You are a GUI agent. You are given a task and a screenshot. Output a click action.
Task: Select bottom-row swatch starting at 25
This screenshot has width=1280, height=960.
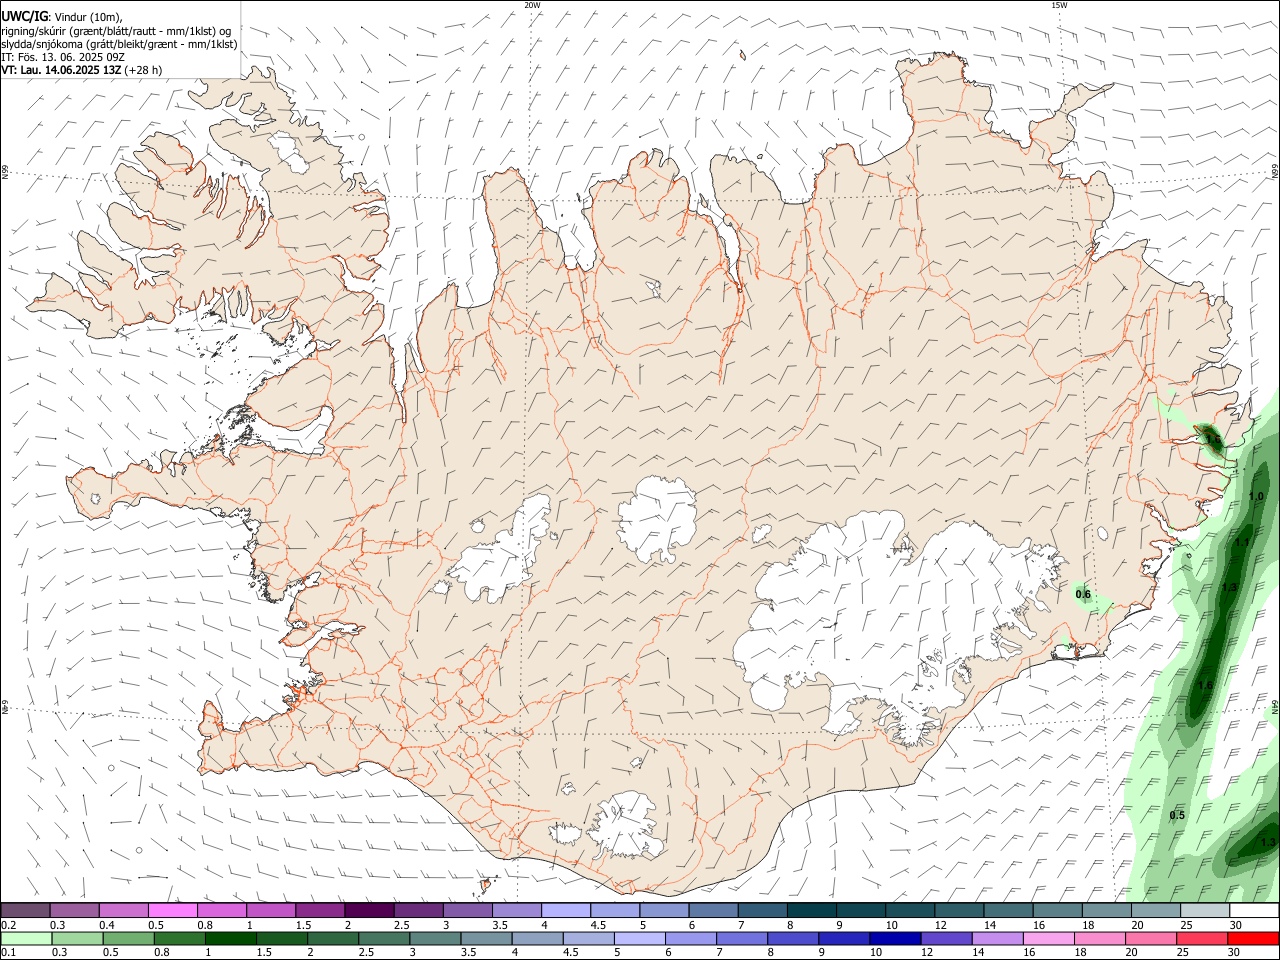click(x=1201, y=938)
